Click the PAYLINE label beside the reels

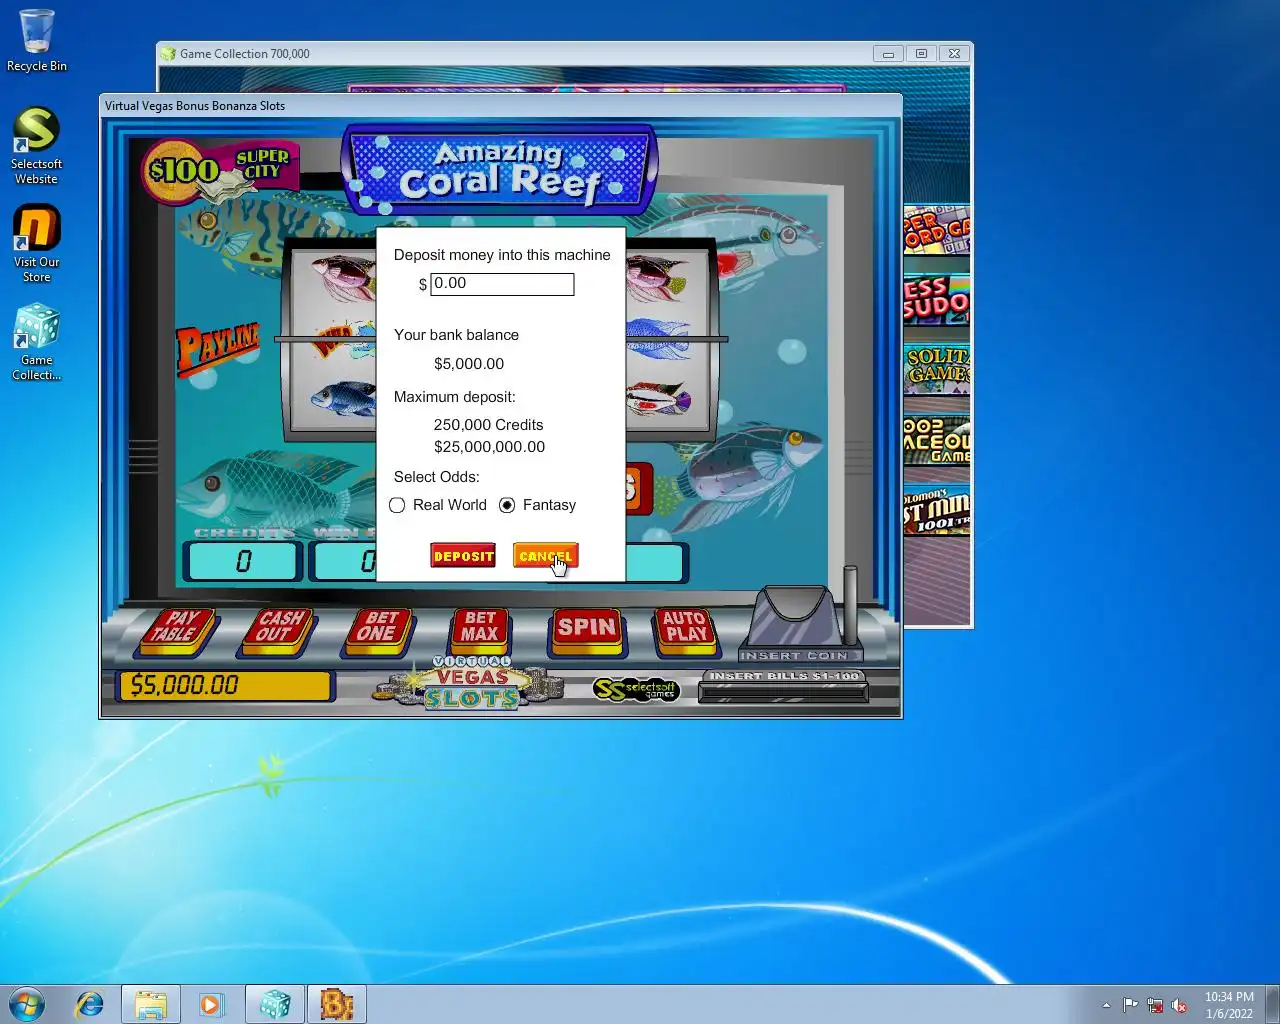coord(217,348)
